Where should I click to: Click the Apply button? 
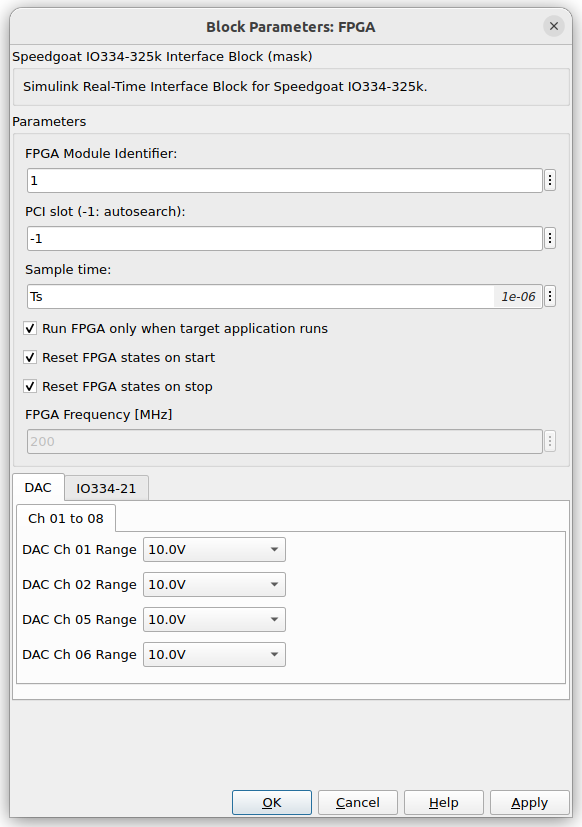[530, 803]
